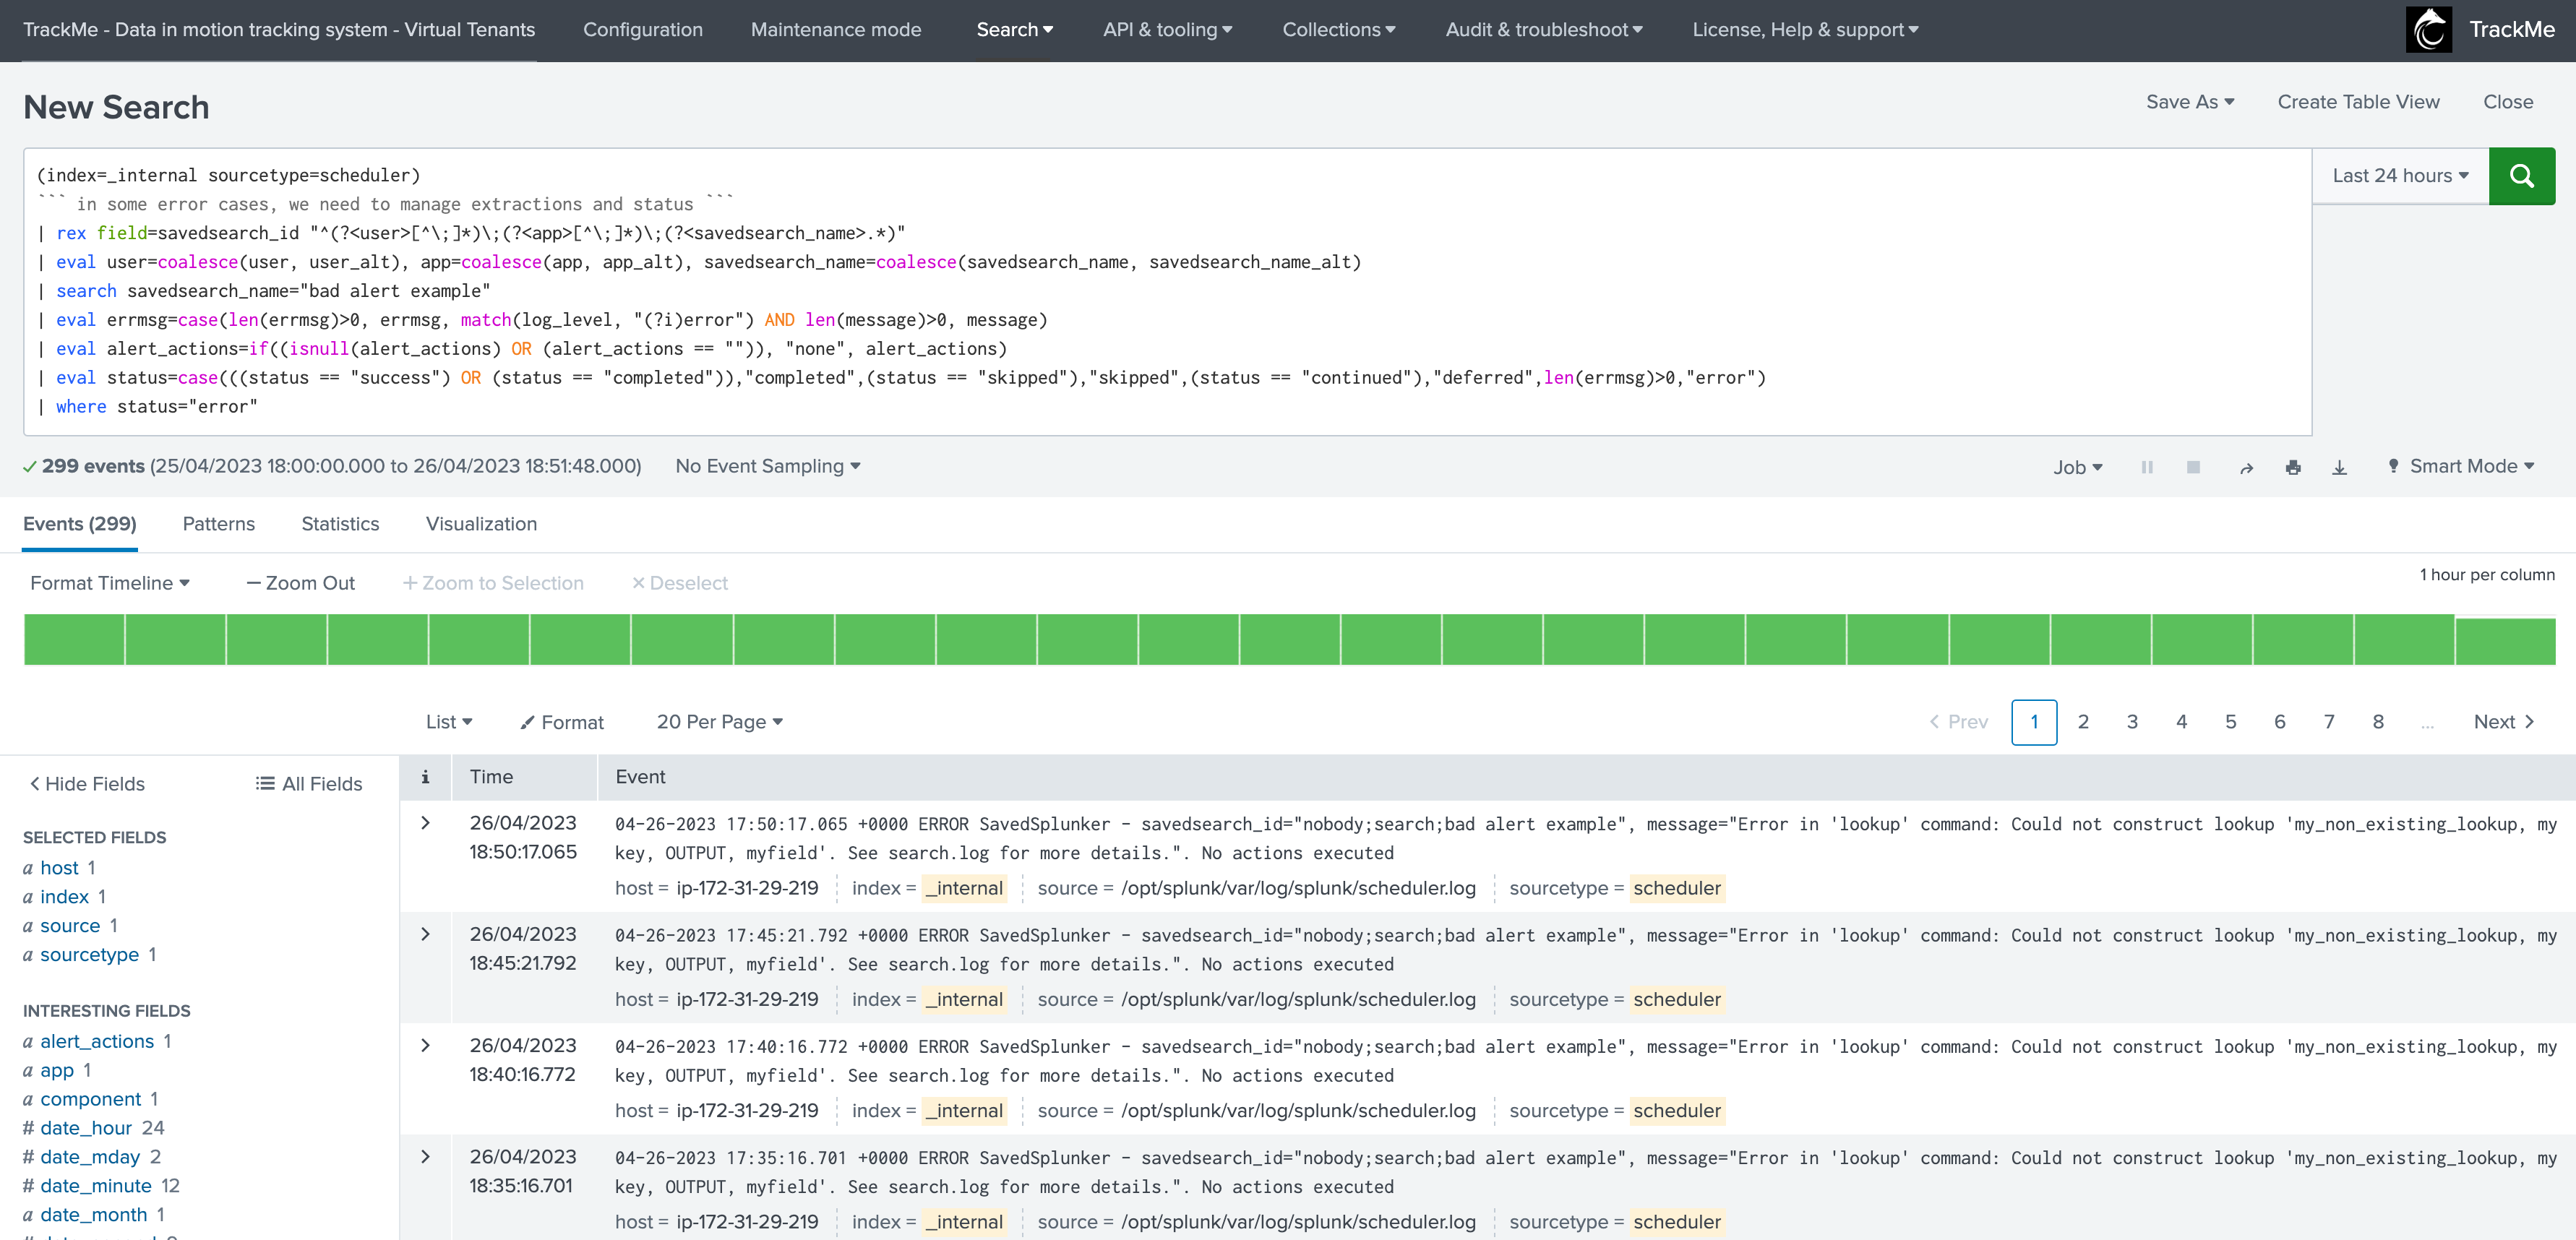Go to results page 3

point(2131,722)
